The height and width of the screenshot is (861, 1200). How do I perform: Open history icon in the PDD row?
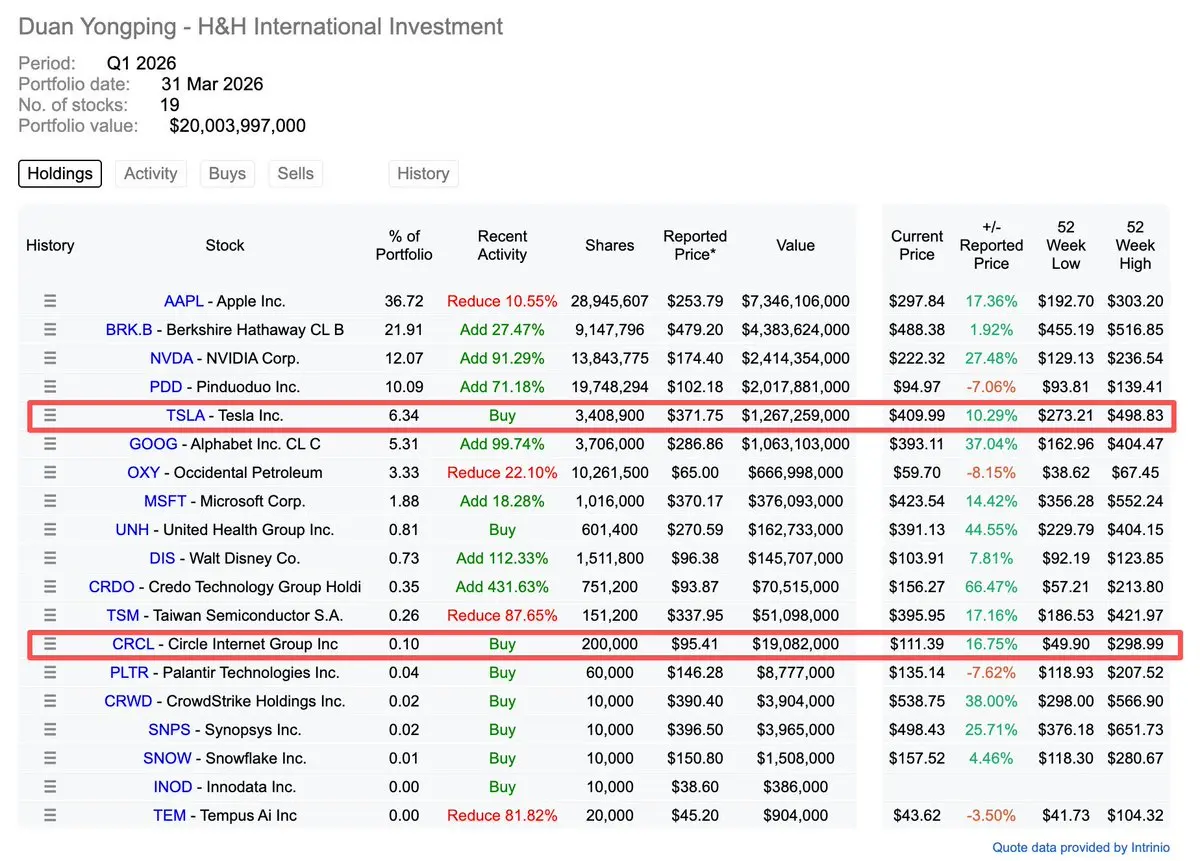tap(50, 386)
